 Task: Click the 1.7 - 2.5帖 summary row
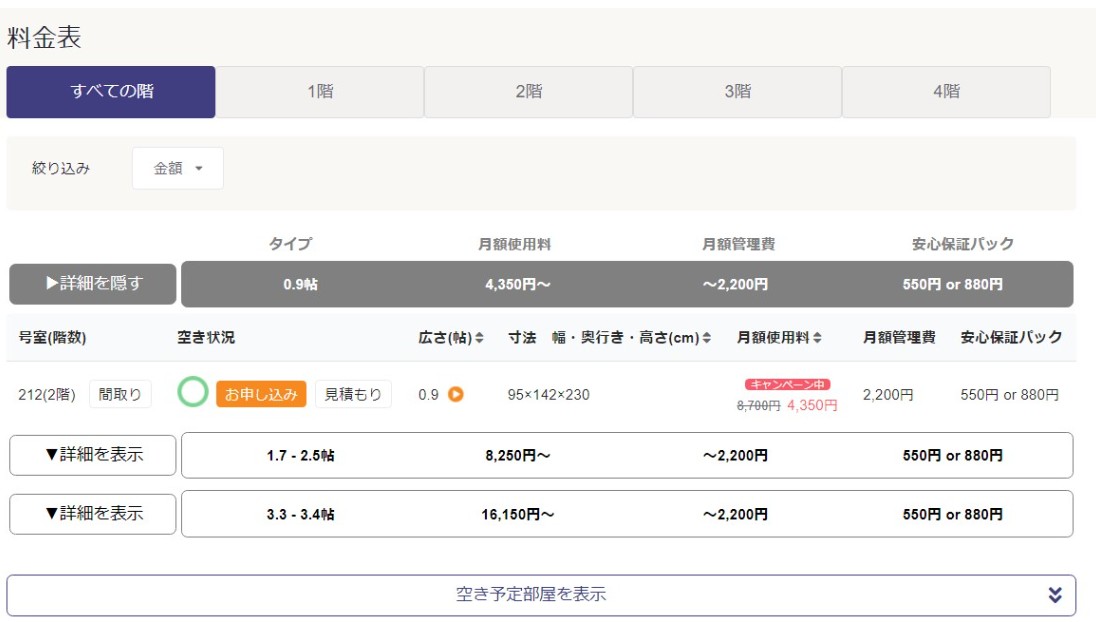pyautogui.click(x=627, y=455)
